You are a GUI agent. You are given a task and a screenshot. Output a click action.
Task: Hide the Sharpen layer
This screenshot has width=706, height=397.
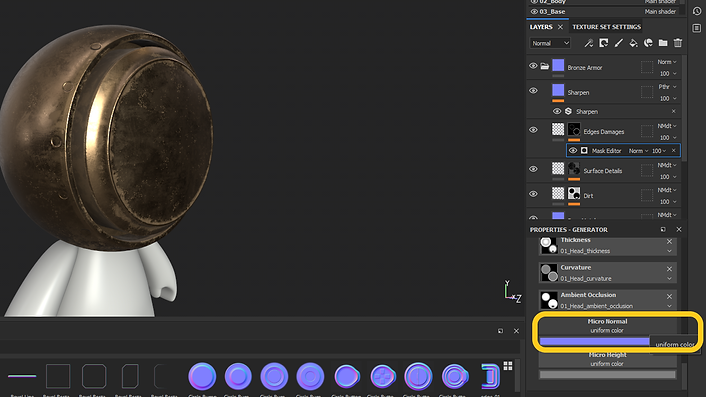click(533, 90)
